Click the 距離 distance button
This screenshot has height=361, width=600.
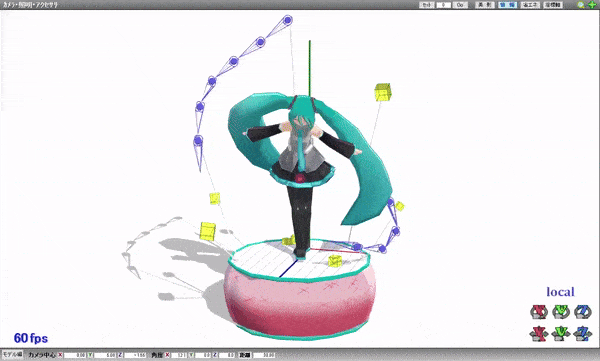click(245, 355)
